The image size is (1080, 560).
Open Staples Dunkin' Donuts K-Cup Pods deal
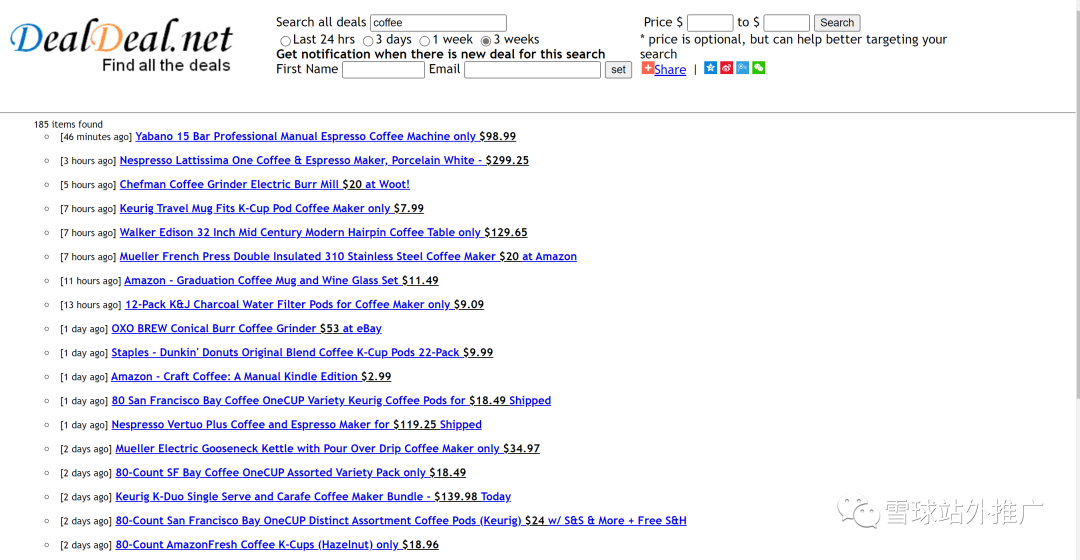coord(302,353)
